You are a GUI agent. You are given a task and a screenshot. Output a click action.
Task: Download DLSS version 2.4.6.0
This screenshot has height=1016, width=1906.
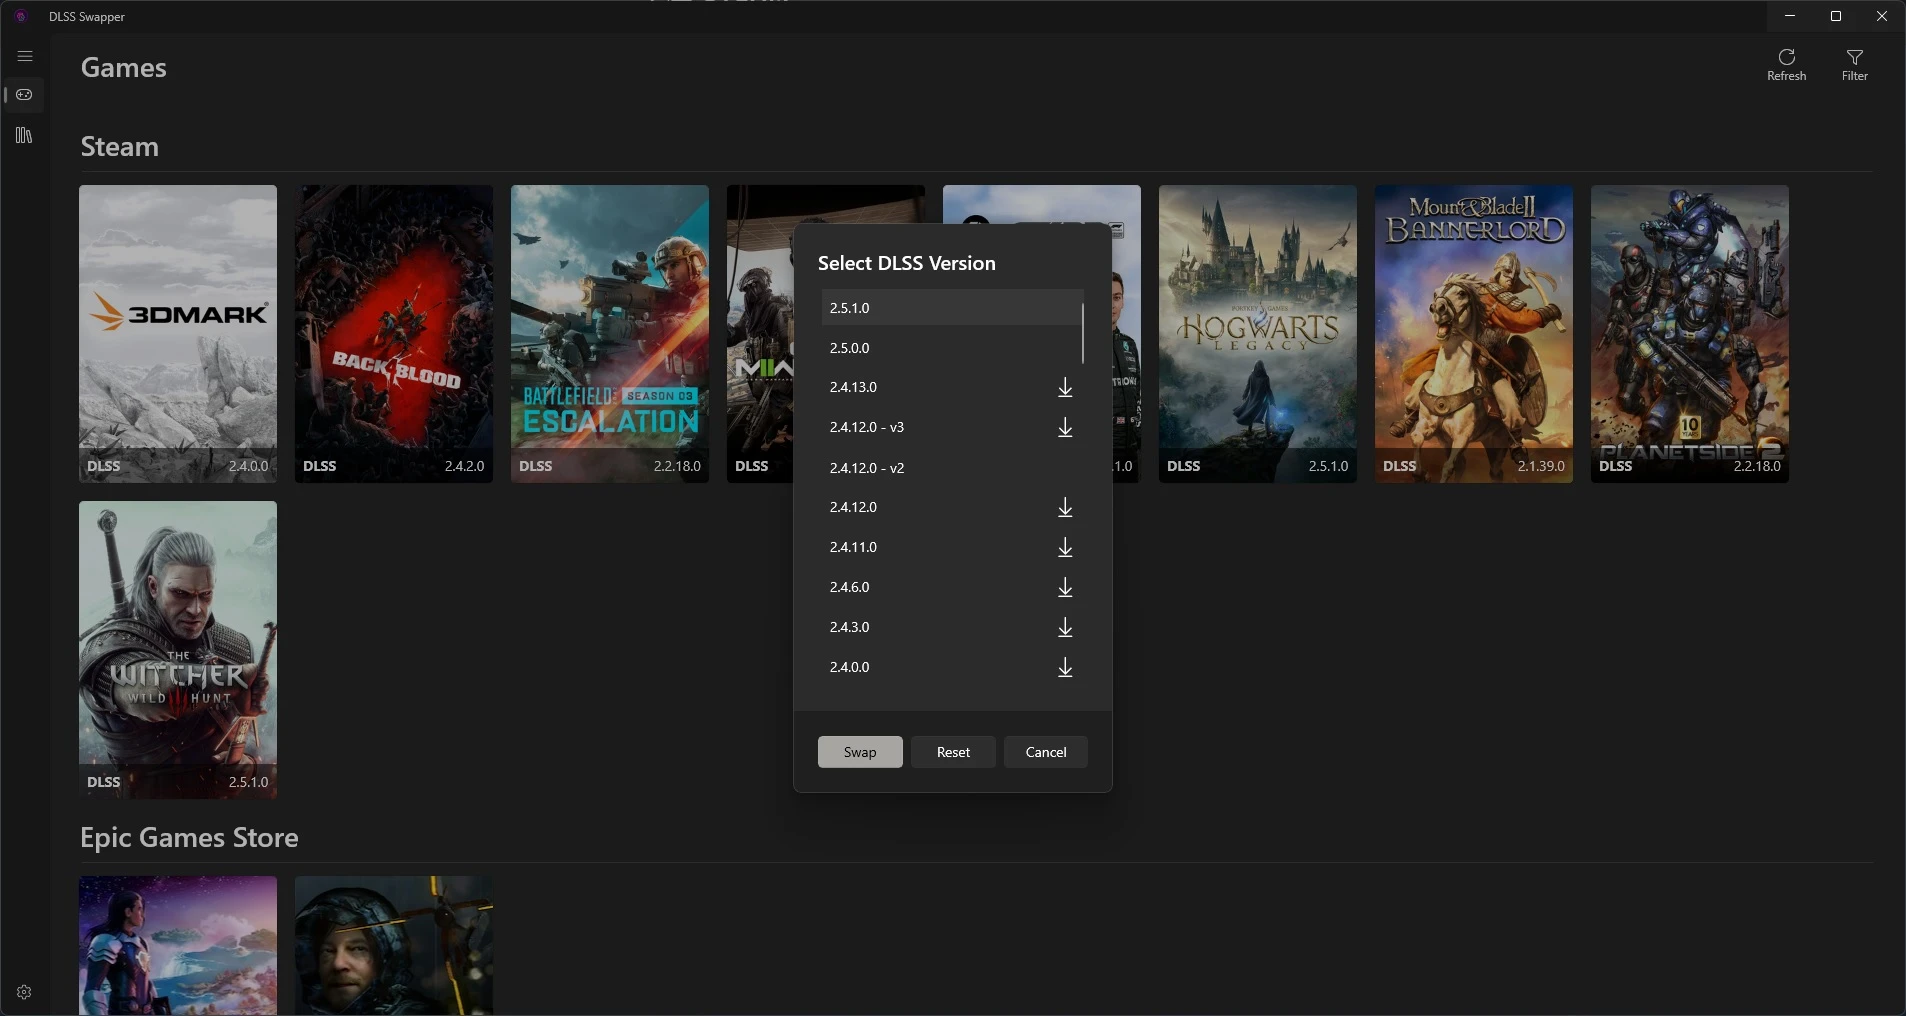pos(1063,589)
